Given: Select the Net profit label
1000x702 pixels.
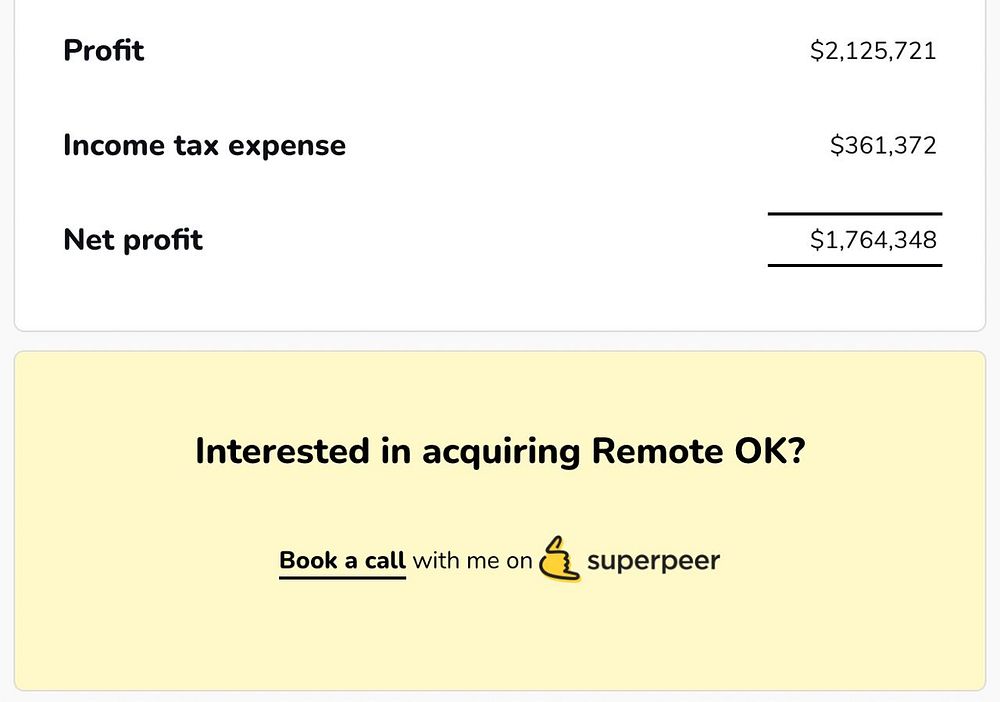Looking at the screenshot, I should pos(133,240).
